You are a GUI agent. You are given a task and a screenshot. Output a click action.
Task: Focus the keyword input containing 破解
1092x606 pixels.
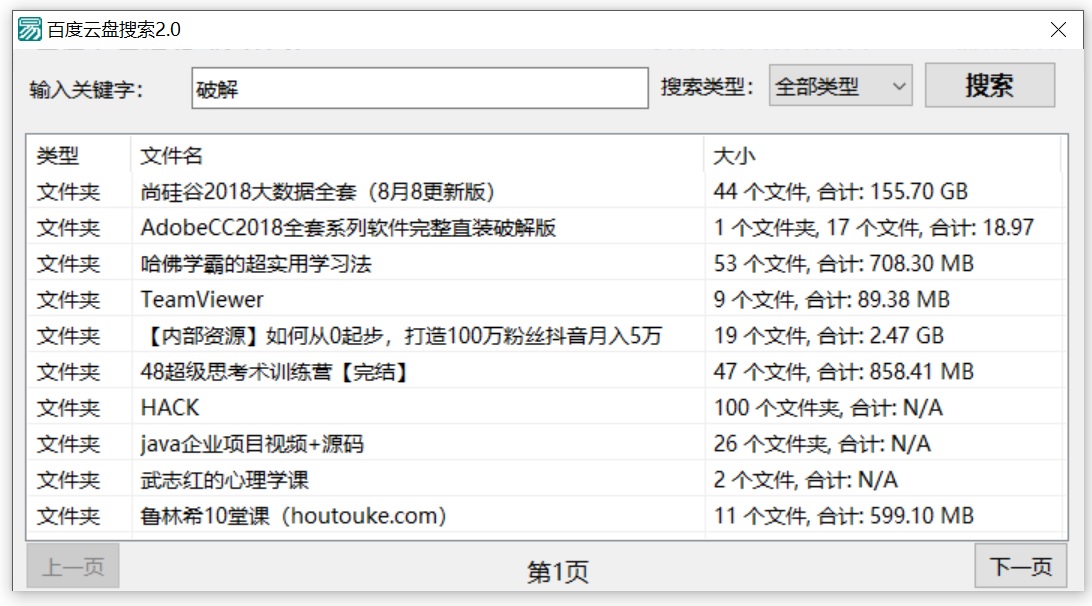pos(420,88)
